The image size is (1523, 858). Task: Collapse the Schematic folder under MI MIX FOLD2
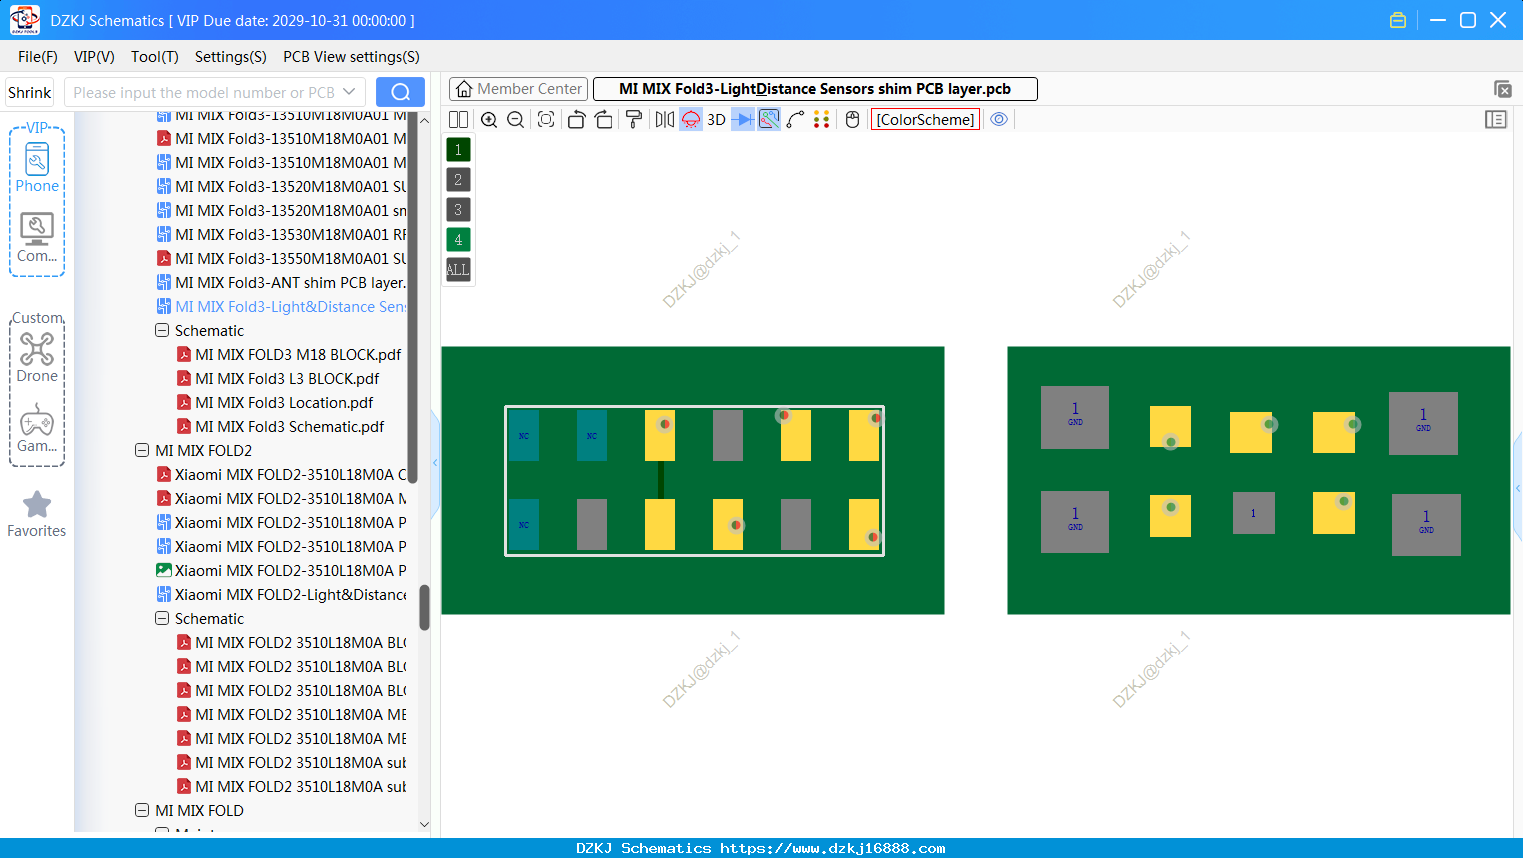[x=162, y=618]
